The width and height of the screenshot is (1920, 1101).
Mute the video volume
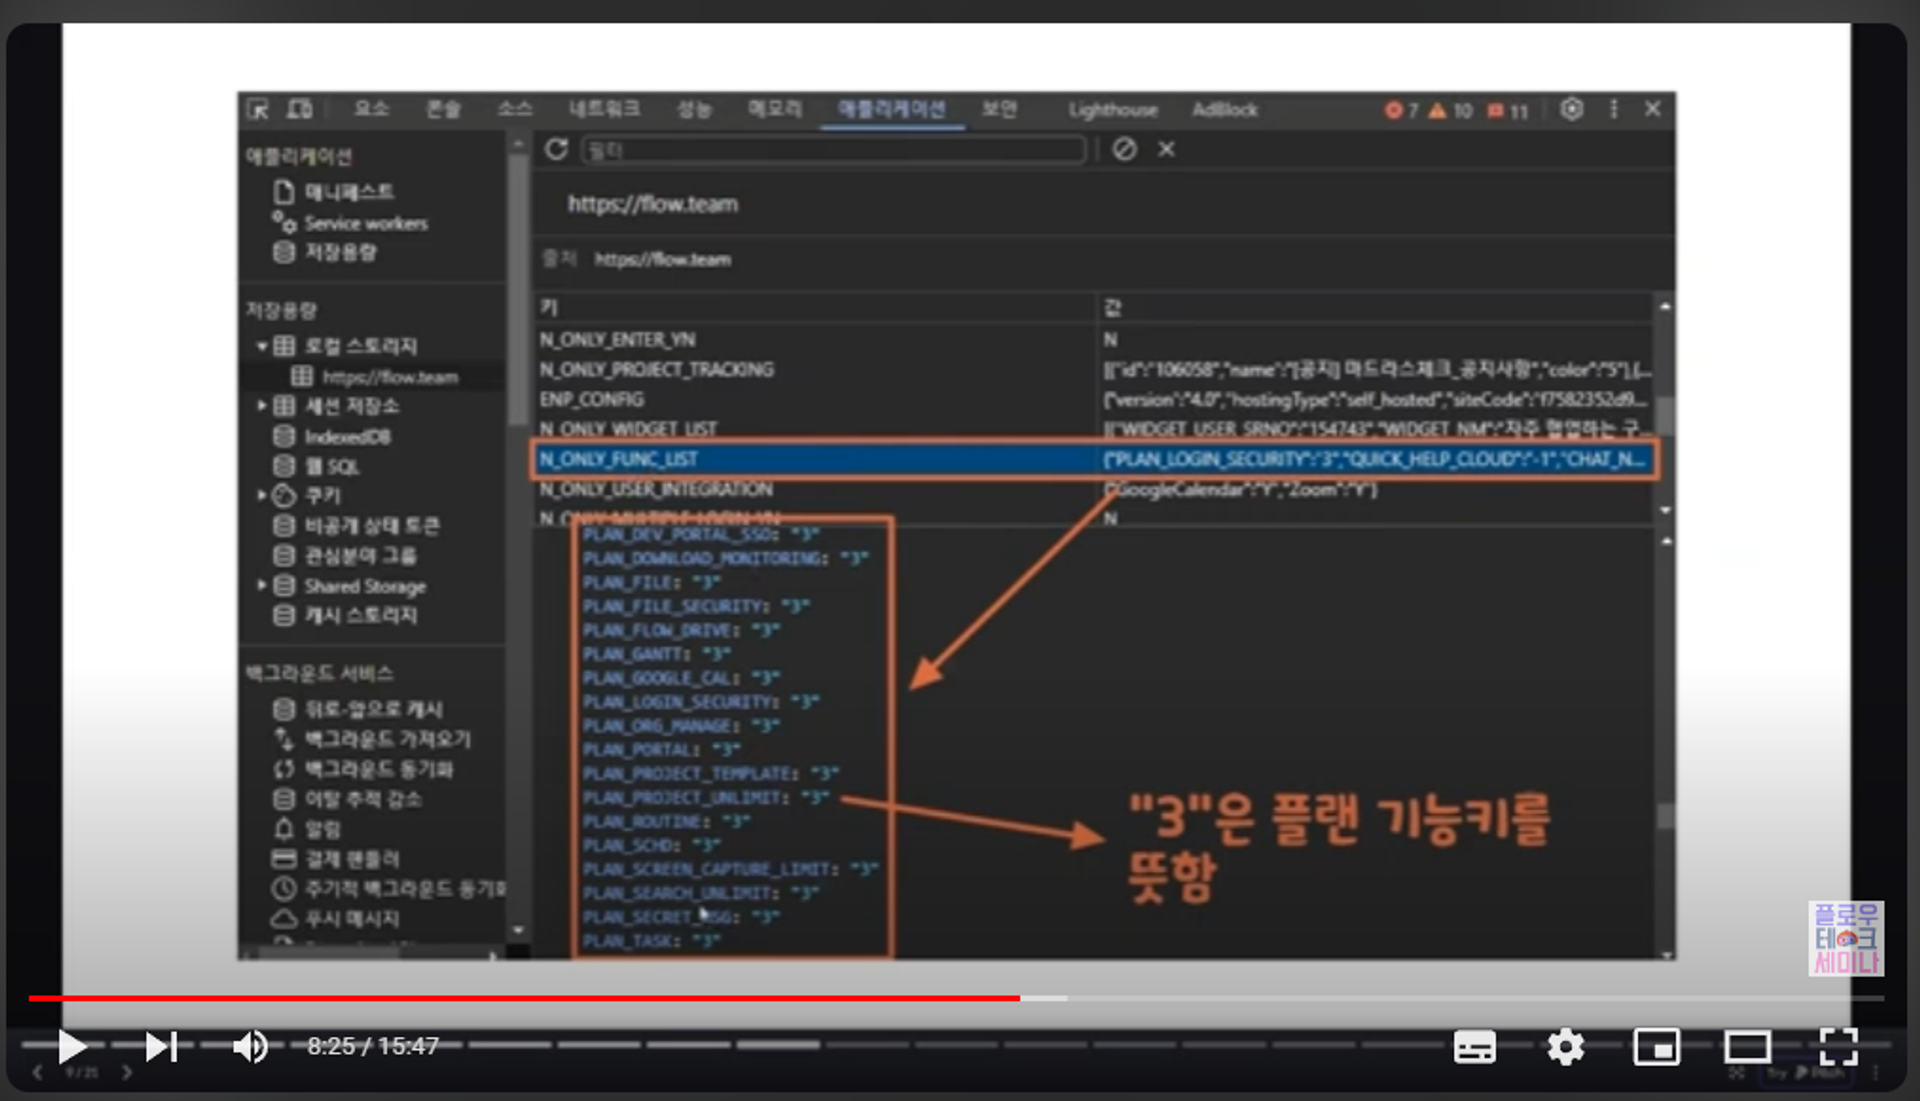250,1047
